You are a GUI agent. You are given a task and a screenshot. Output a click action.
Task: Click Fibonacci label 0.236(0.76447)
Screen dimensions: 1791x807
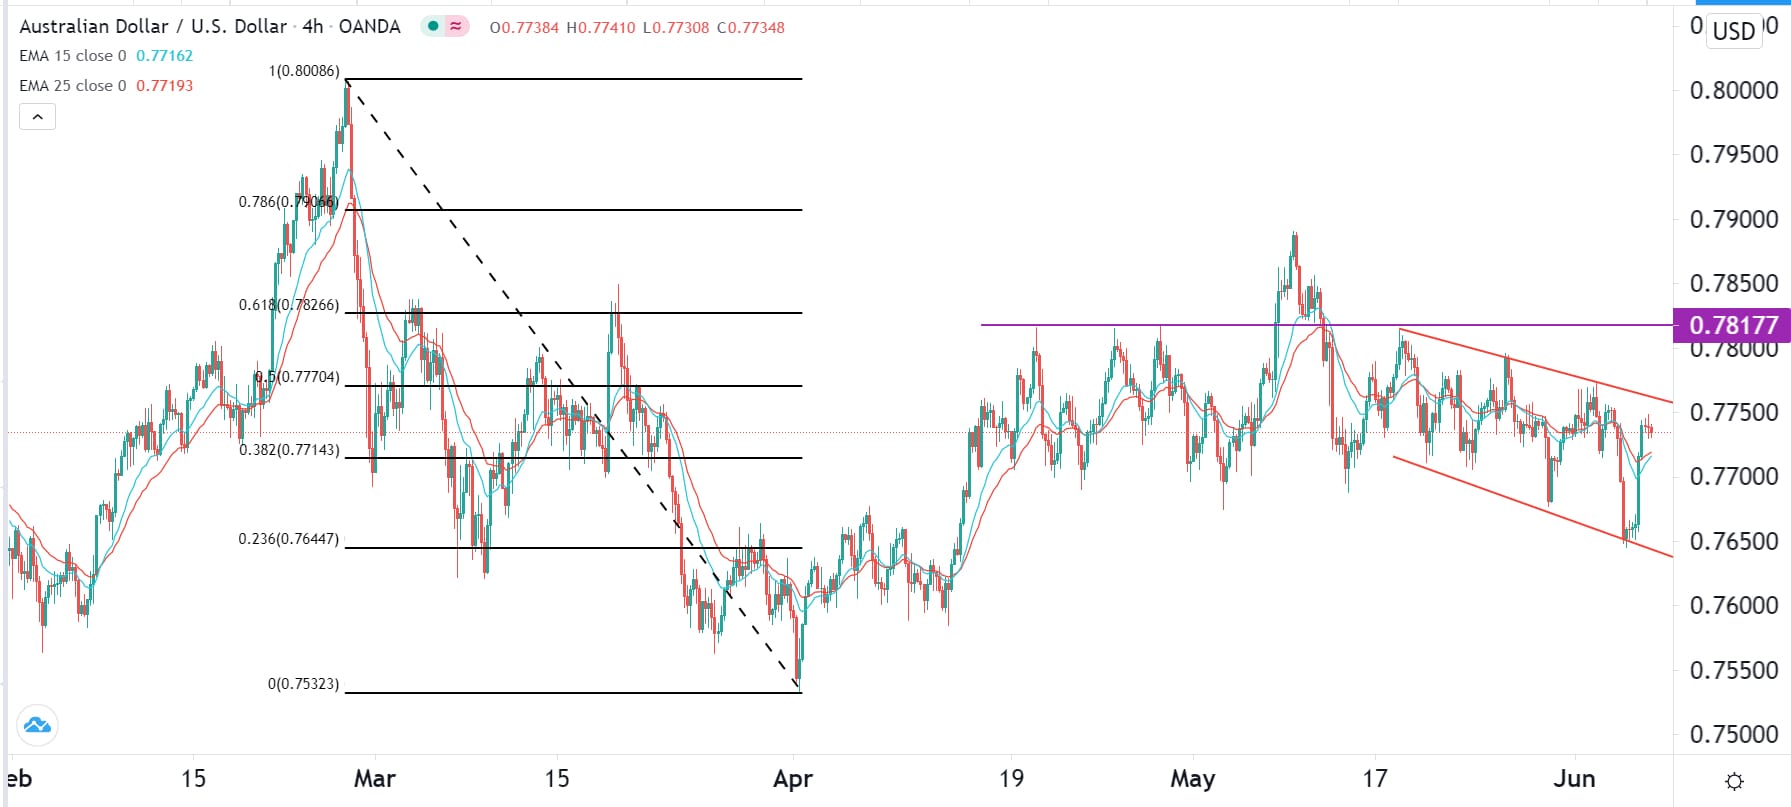pos(288,539)
